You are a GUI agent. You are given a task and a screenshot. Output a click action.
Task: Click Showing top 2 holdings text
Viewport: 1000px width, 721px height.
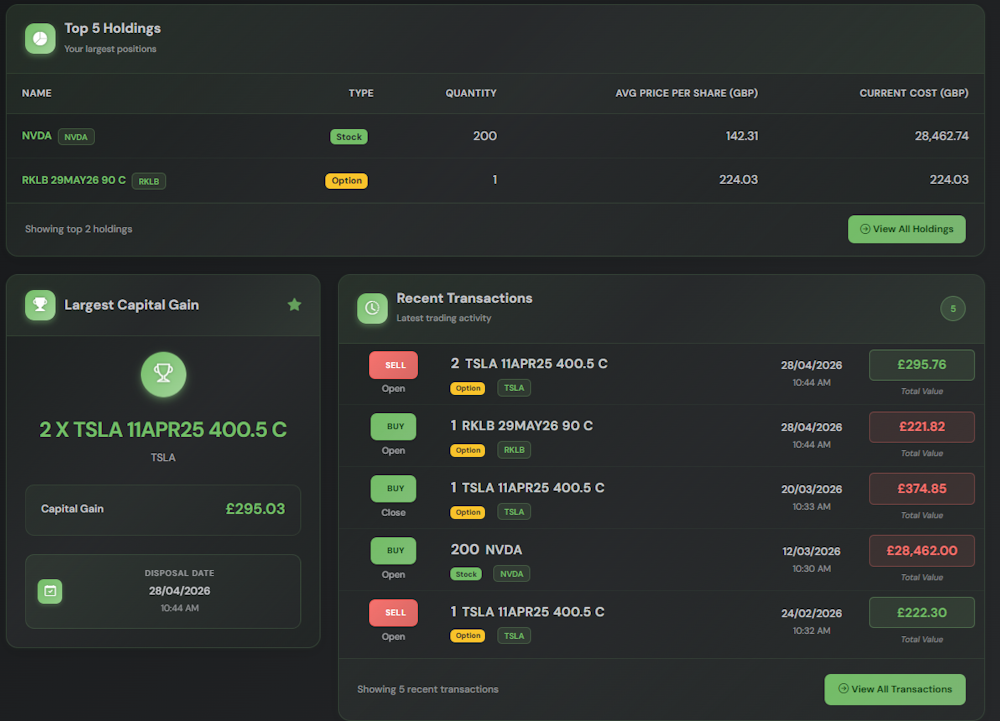tap(78, 229)
